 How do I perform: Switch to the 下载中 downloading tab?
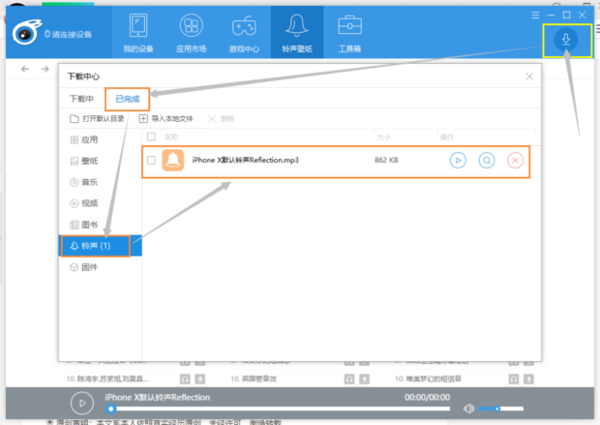(81, 98)
